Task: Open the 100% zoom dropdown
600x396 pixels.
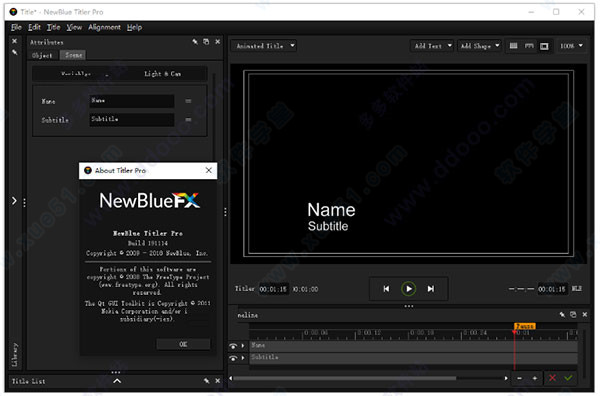Action: click(x=571, y=46)
